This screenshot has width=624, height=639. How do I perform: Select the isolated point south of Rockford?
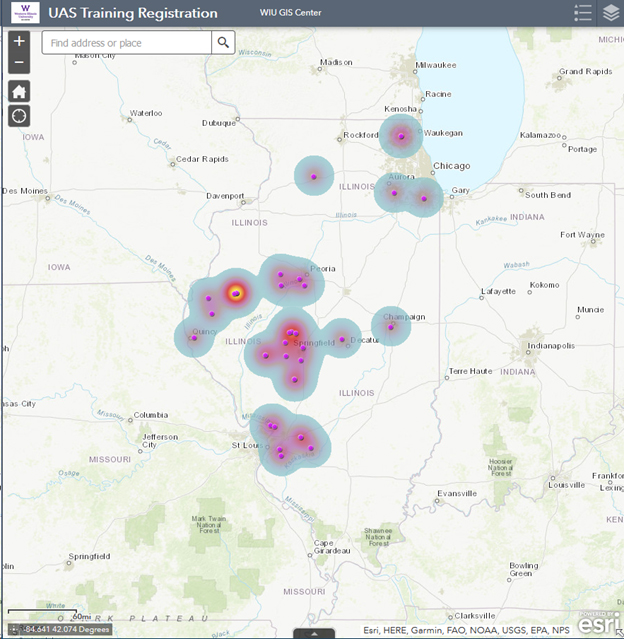[313, 177]
